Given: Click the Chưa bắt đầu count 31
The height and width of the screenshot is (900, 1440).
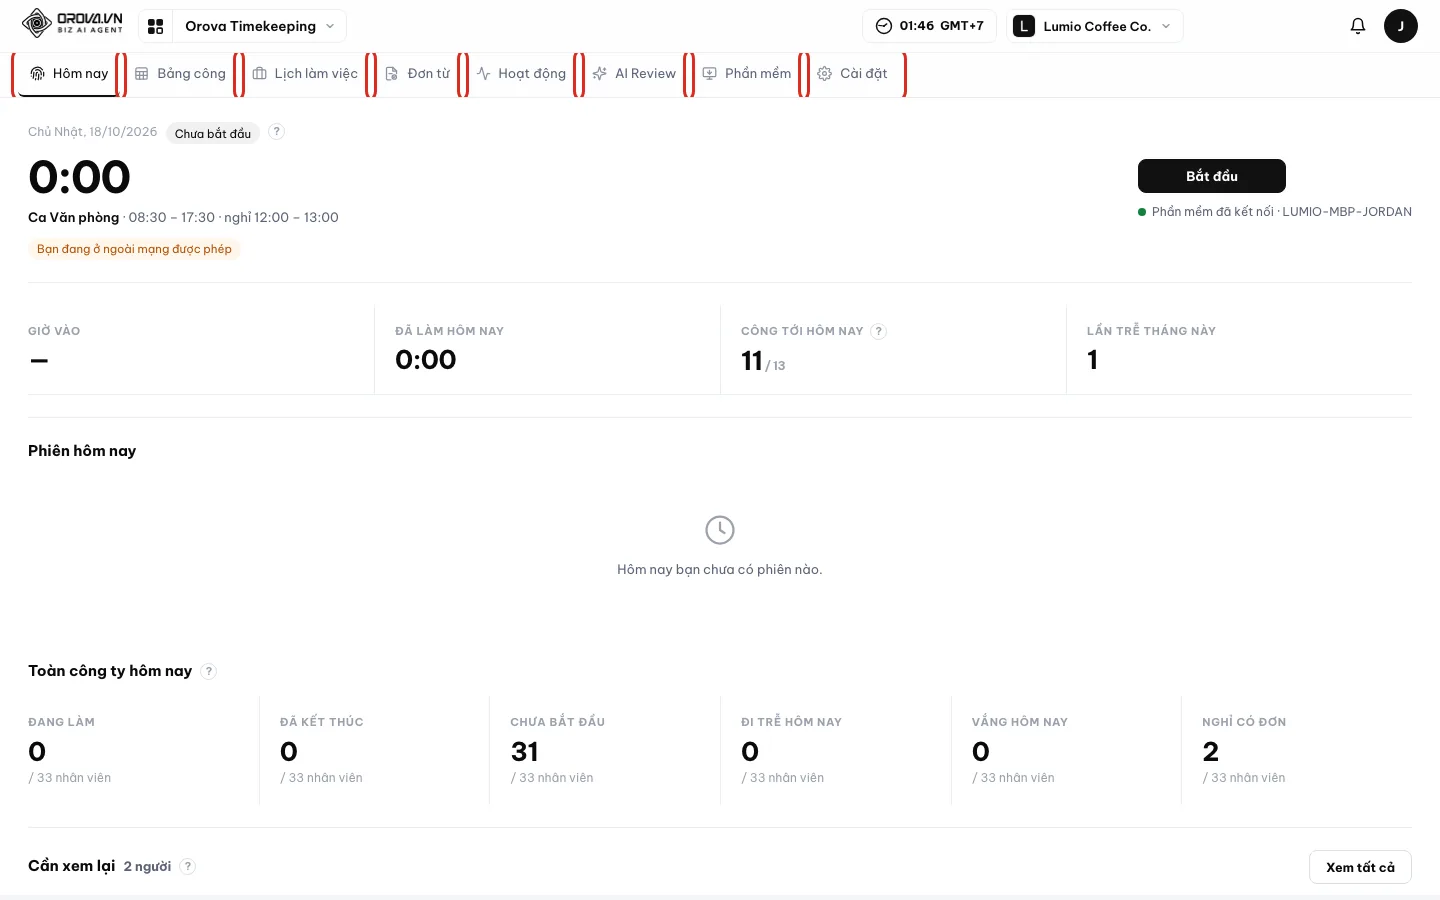Looking at the screenshot, I should click(525, 751).
